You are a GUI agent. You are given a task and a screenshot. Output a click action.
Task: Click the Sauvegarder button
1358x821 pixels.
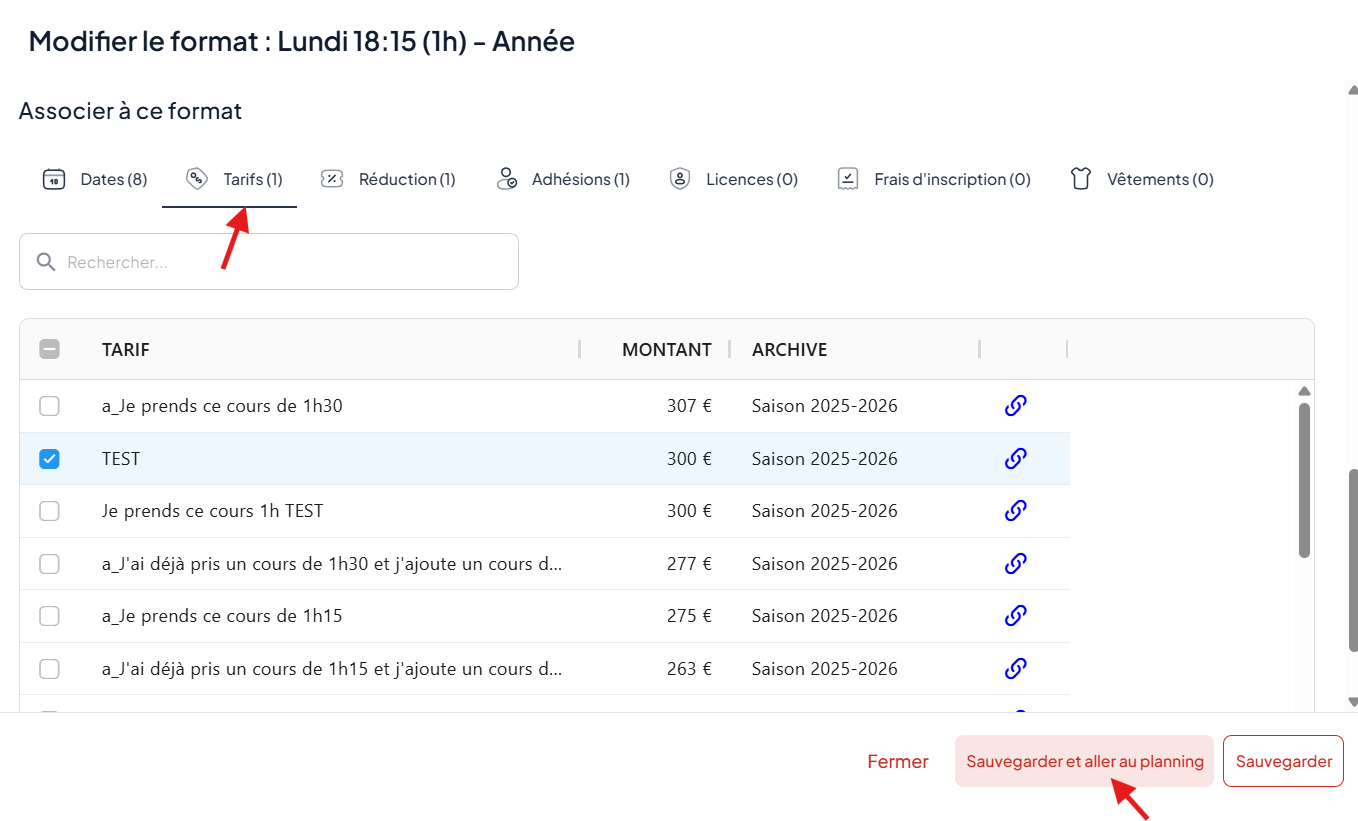(x=1283, y=761)
